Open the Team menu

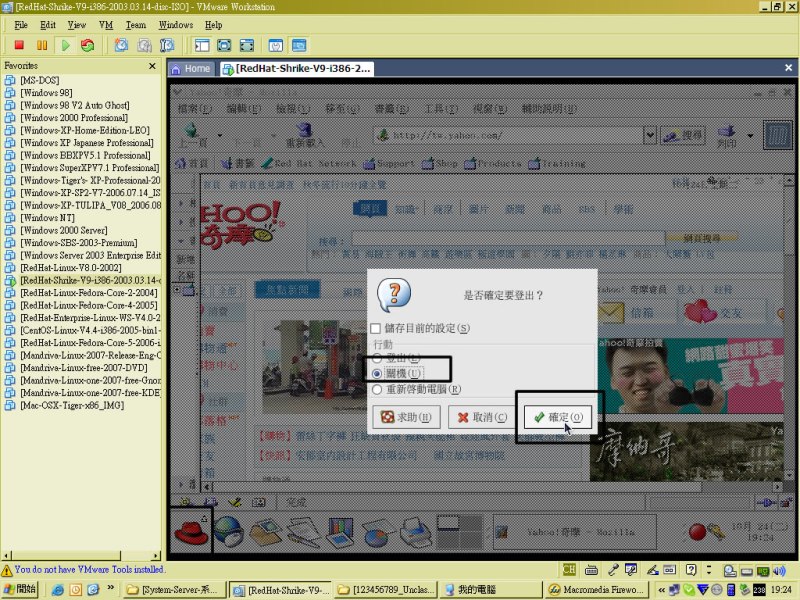[x=136, y=25]
